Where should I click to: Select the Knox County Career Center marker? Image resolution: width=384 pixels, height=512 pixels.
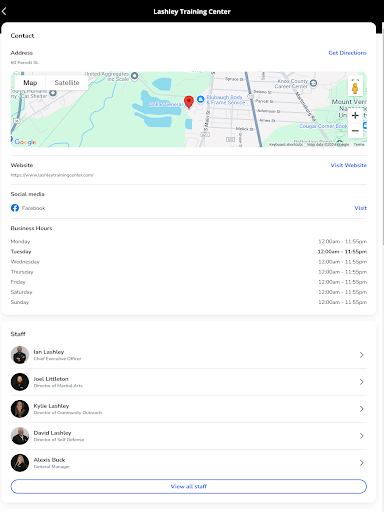[313, 83]
